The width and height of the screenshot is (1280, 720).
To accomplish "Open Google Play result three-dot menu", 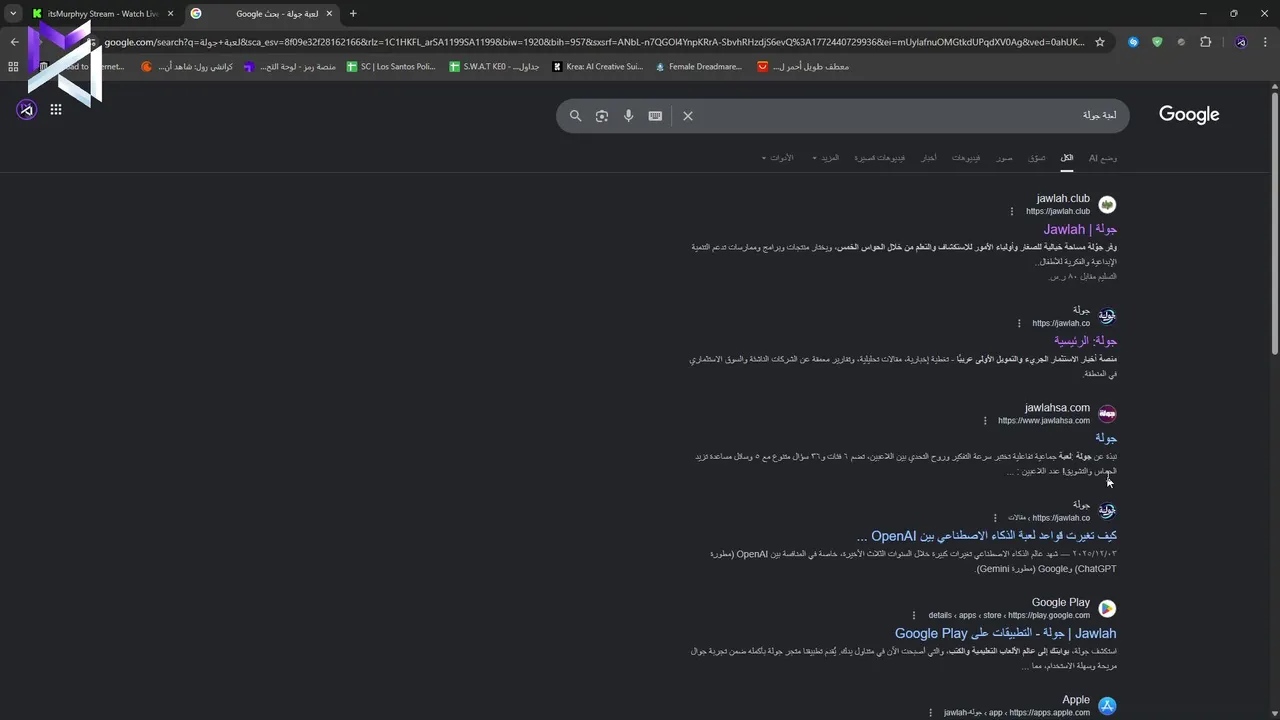I will click(x=914, y=615).
